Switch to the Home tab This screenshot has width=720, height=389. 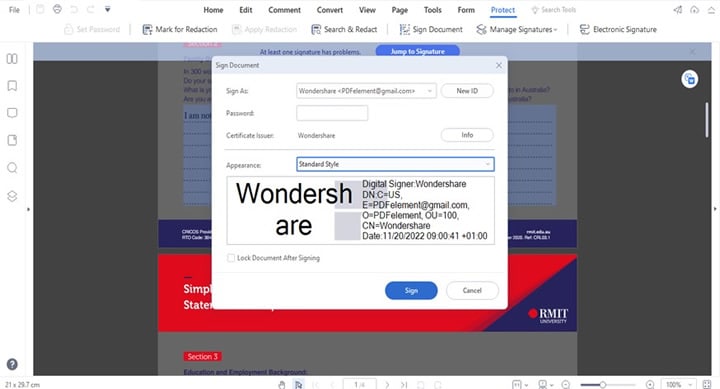pos(213,10)
